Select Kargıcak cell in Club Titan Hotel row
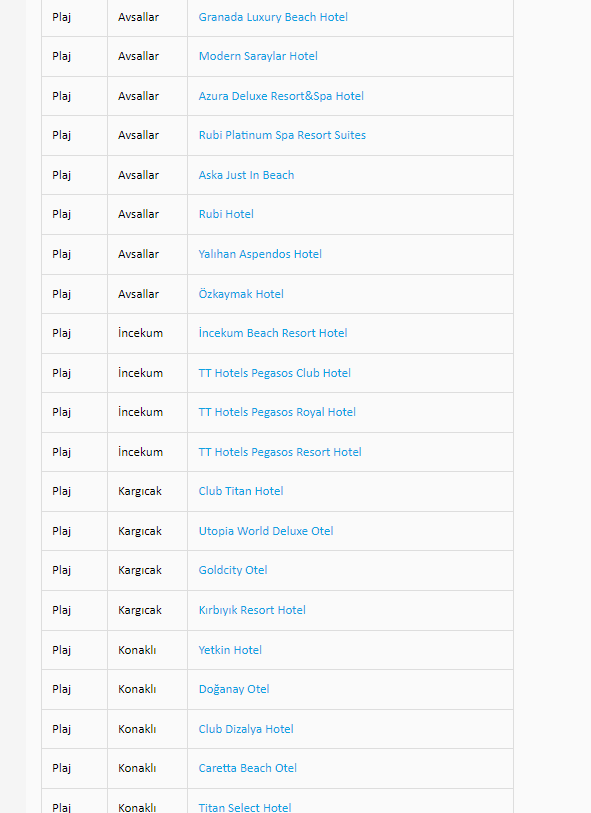The height and width of the screenshot is (813, 591). 147,490
